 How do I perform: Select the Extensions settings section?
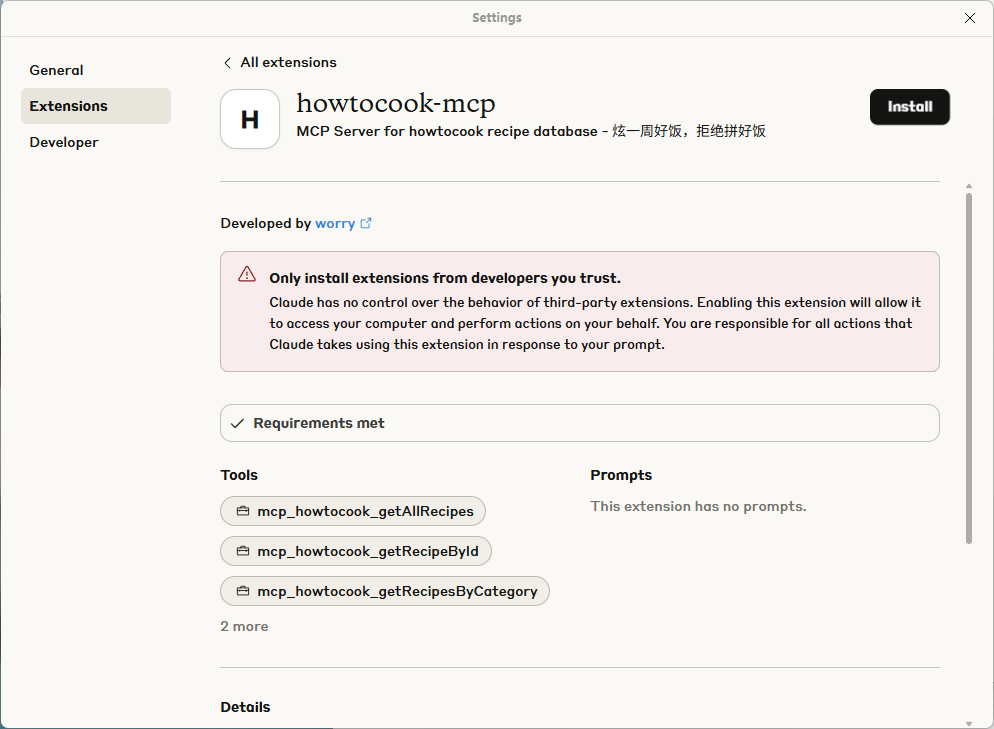click(x=96, y=106)
